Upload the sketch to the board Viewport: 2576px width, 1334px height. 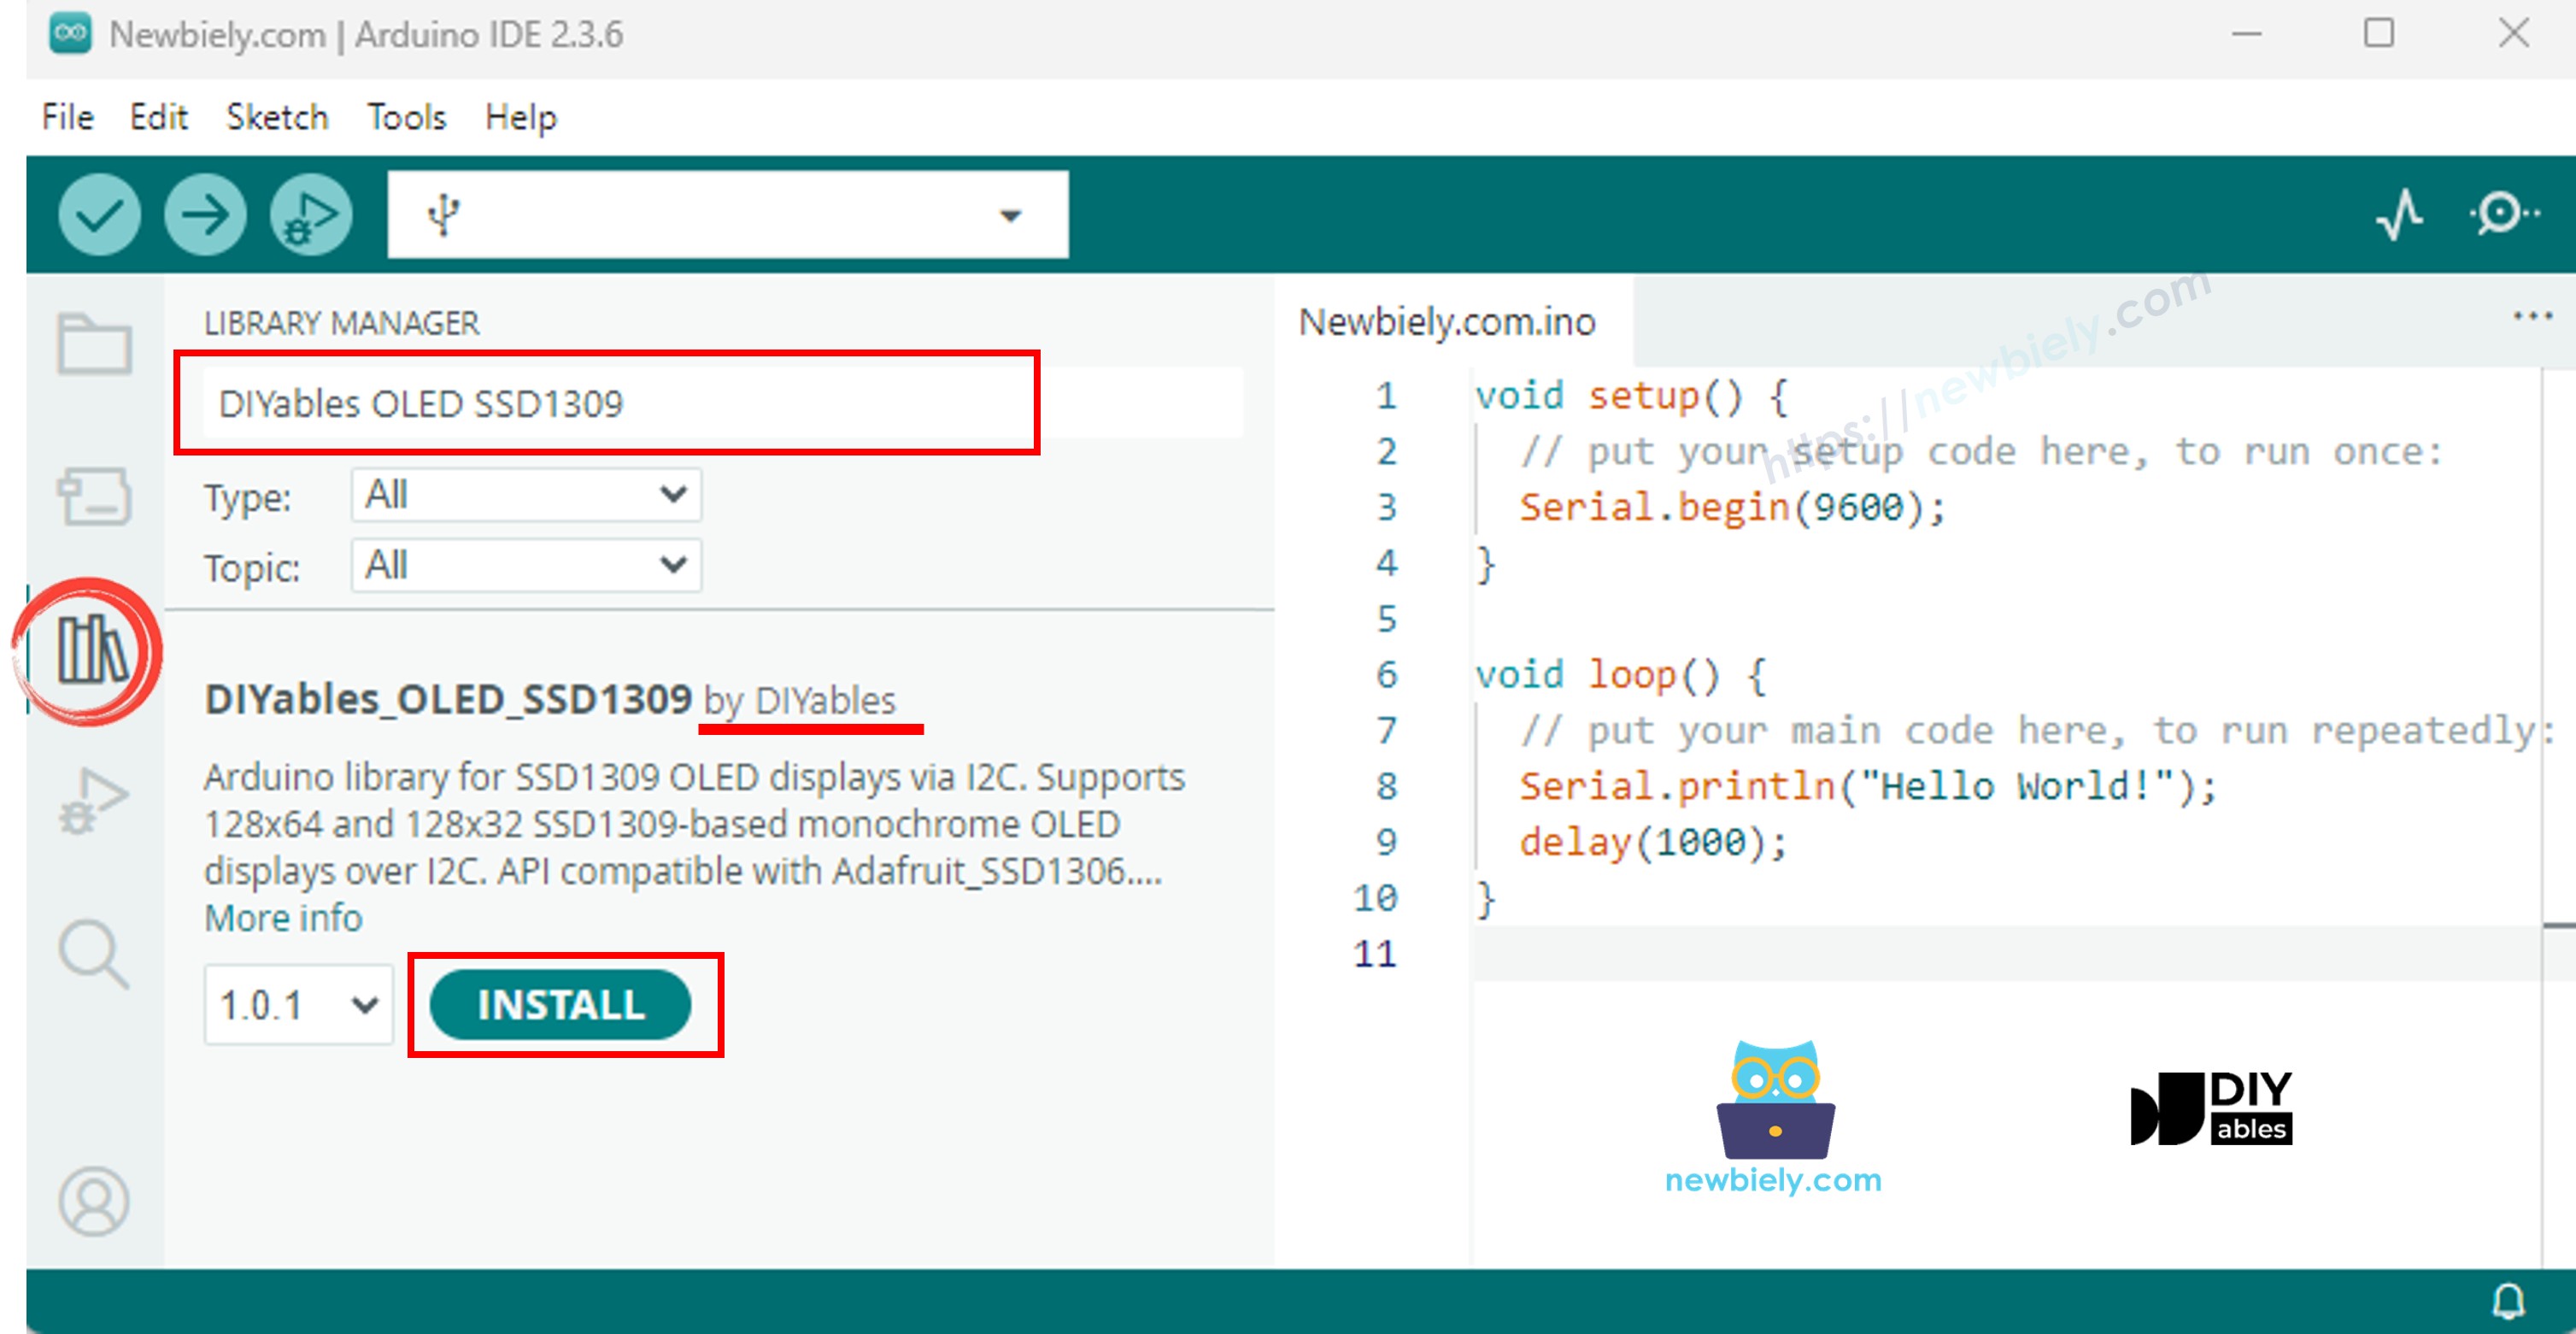point(204,214)
